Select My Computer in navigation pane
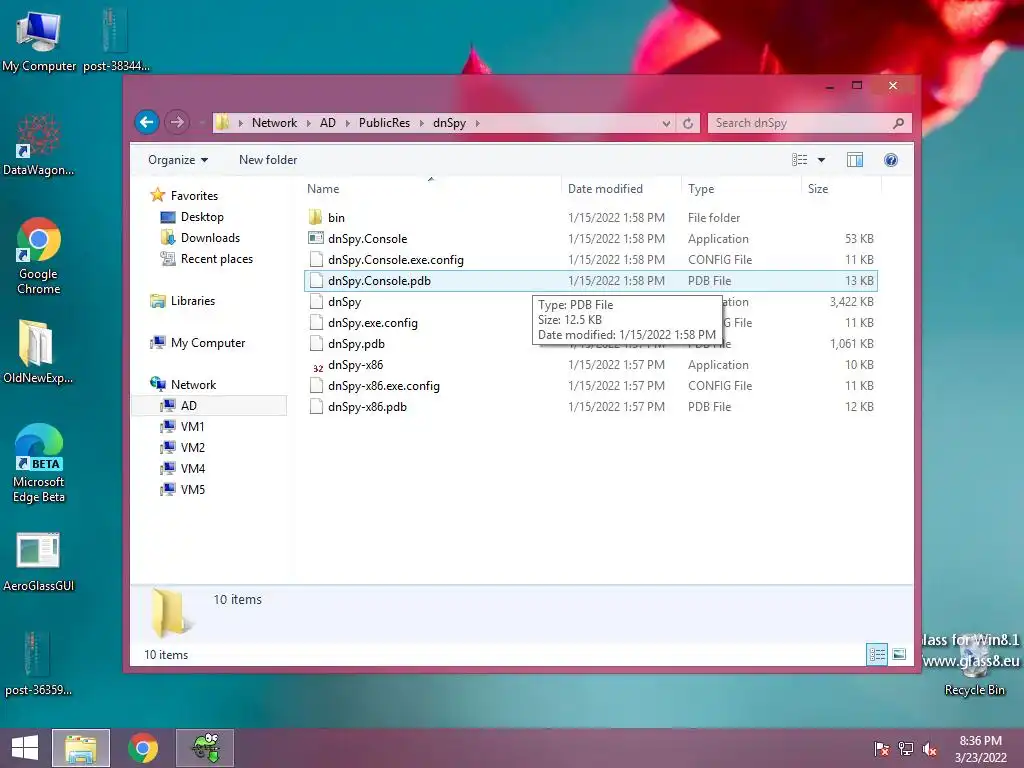This screenshot has width=1024, height=768. (208, 343)
